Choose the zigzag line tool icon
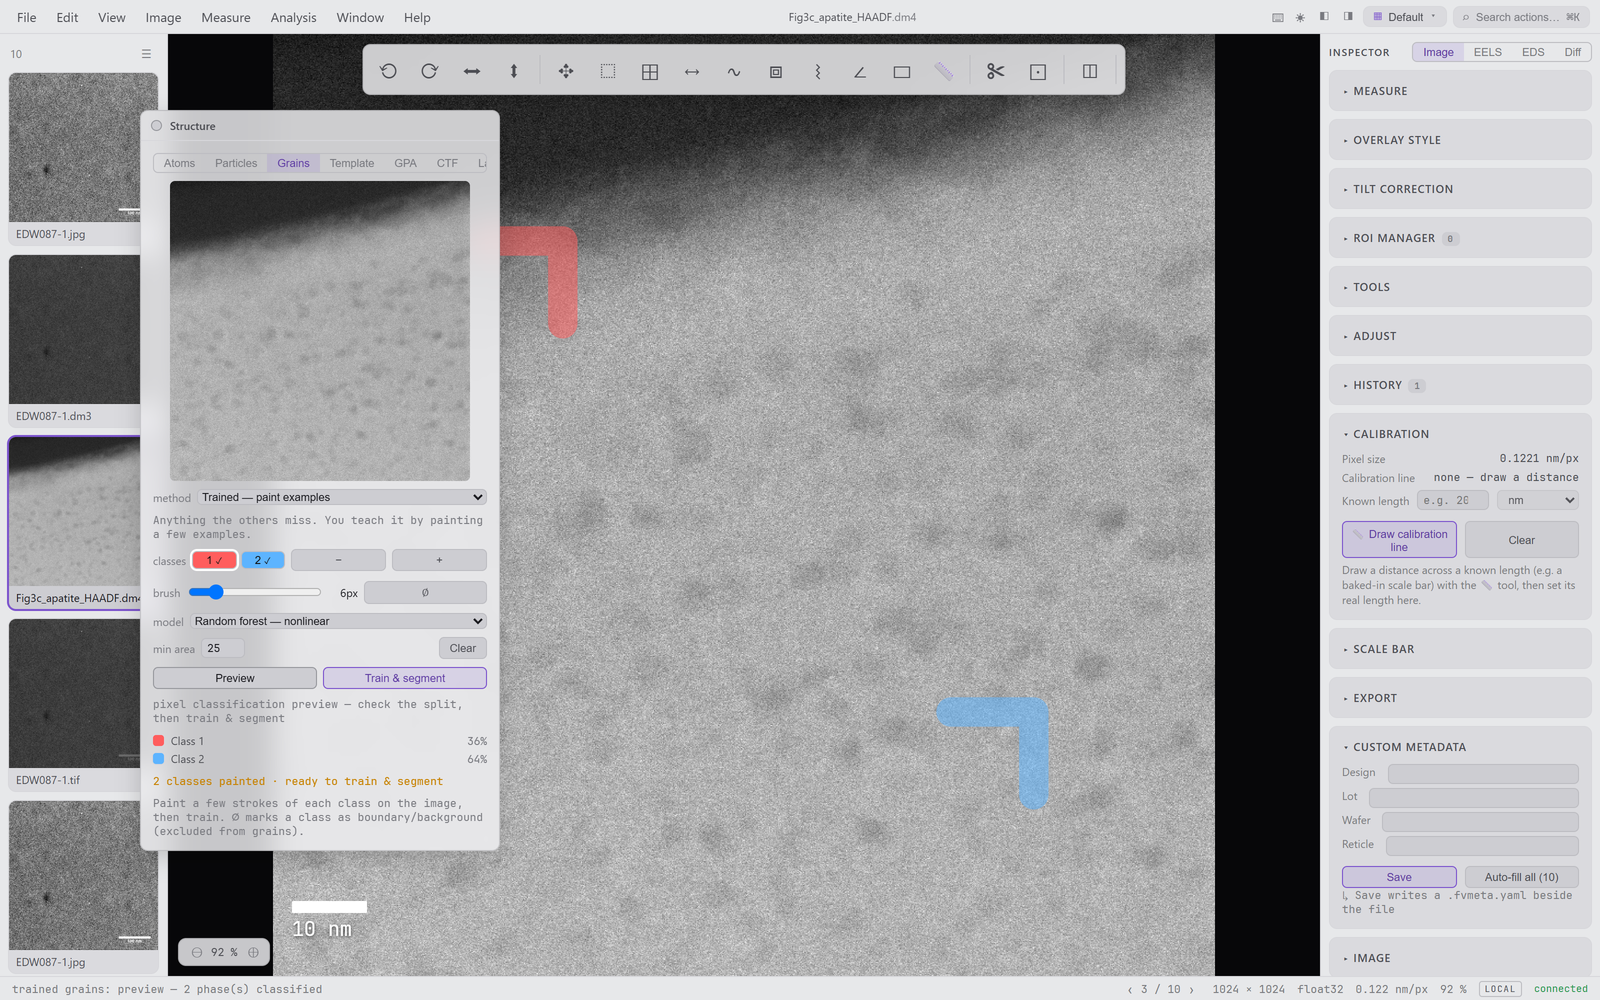 click(818, 71)
